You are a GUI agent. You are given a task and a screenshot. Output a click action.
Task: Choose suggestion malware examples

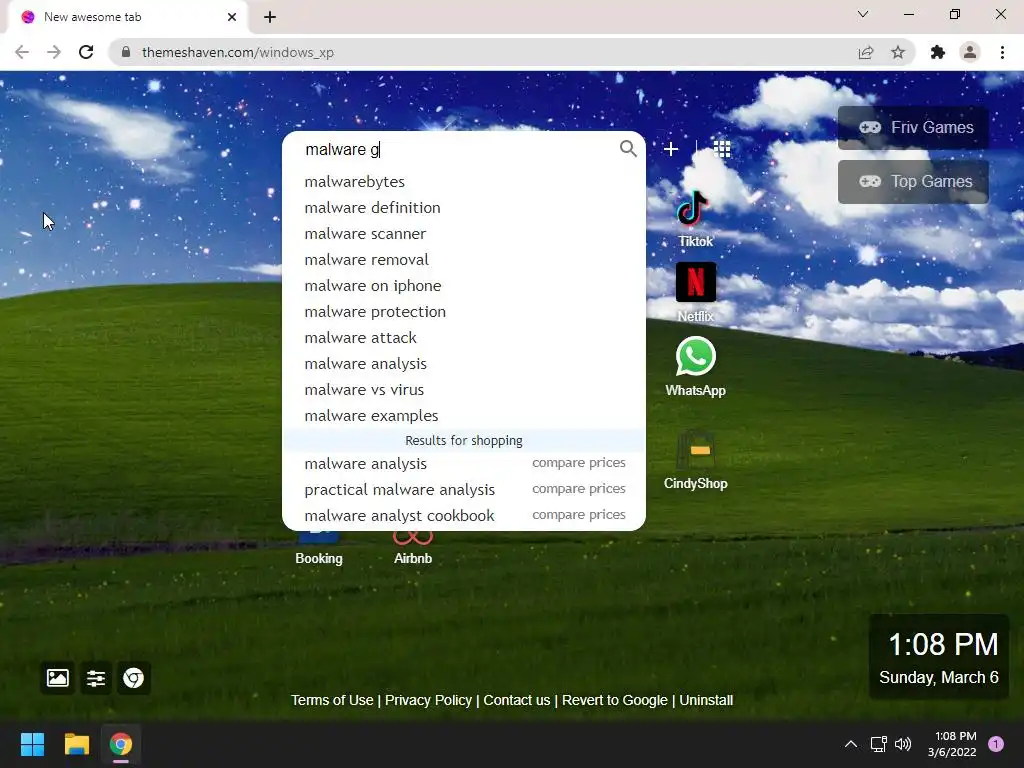click(x=464, y=416)
